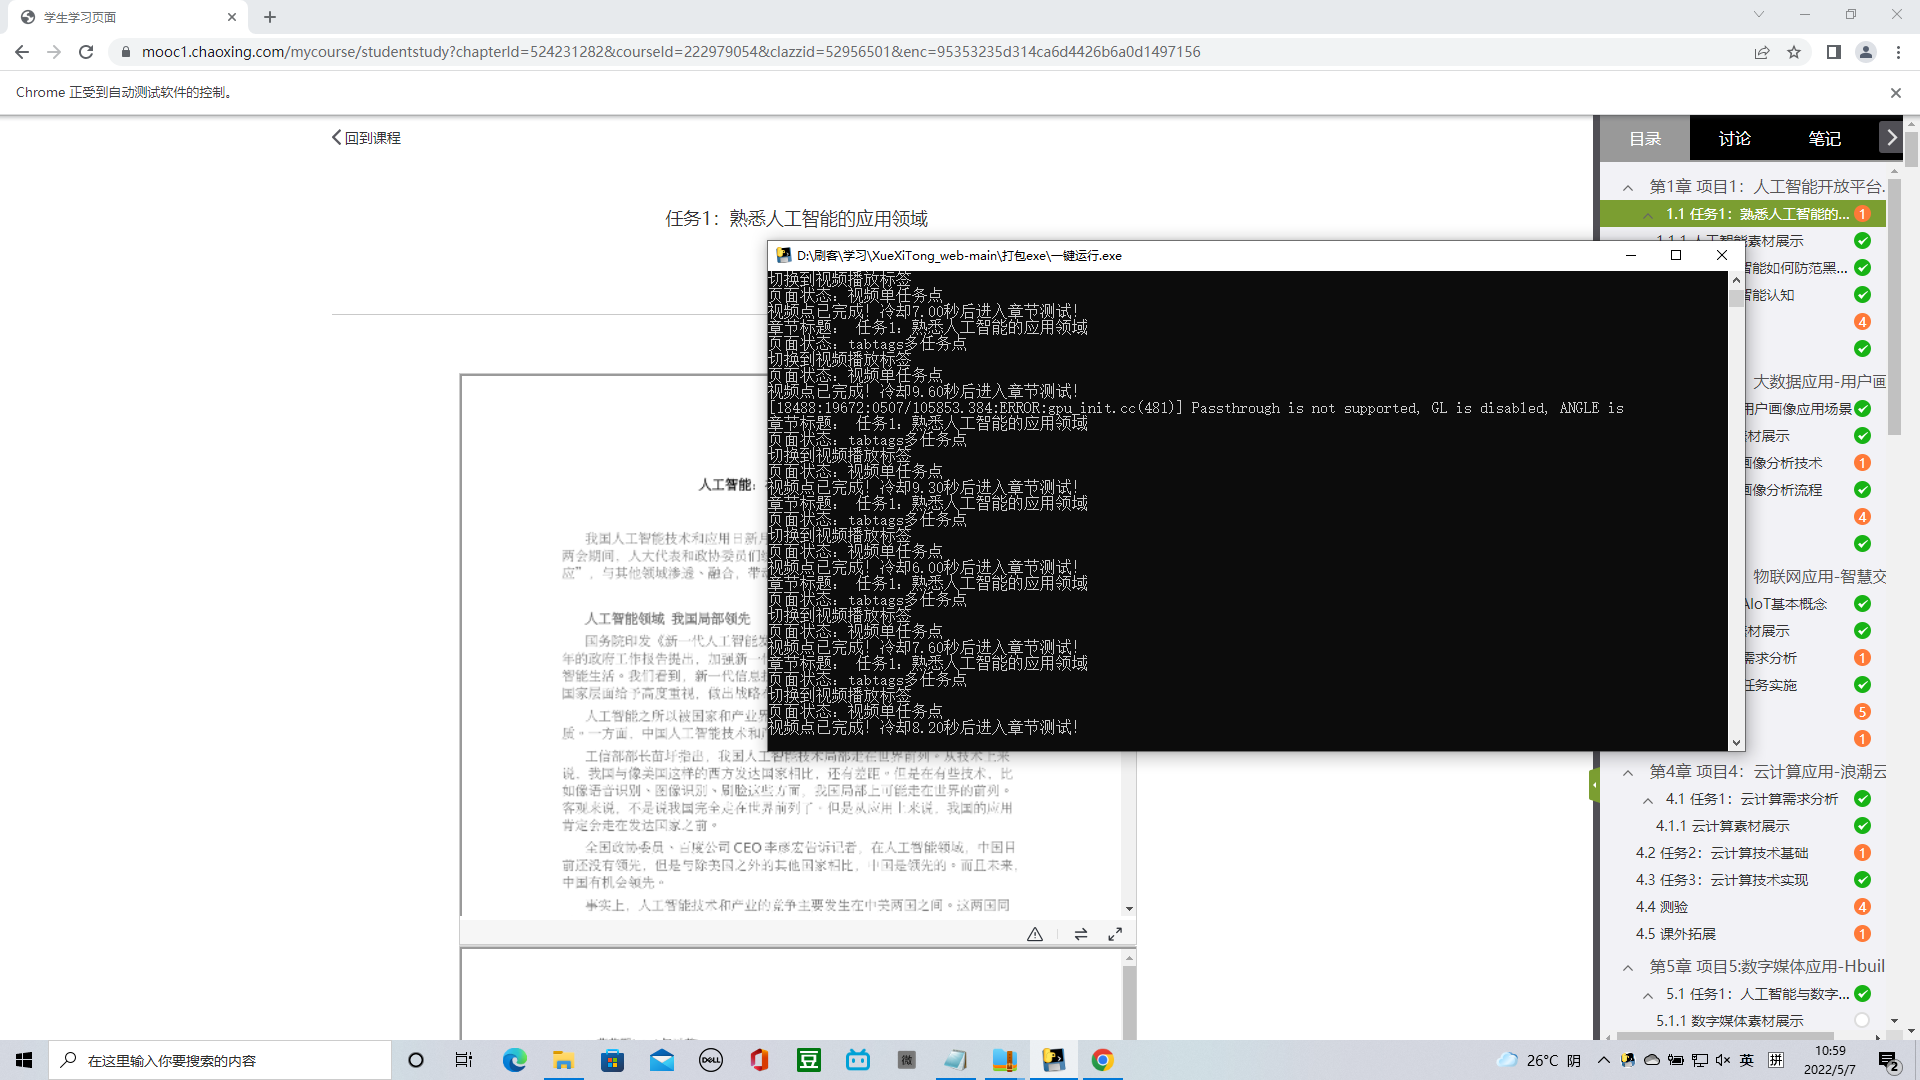Collapse the 4.1 任务1: 云计算需求分析 section
This screenshot has width=1920, height=1080.
(x=1649, y=800)
